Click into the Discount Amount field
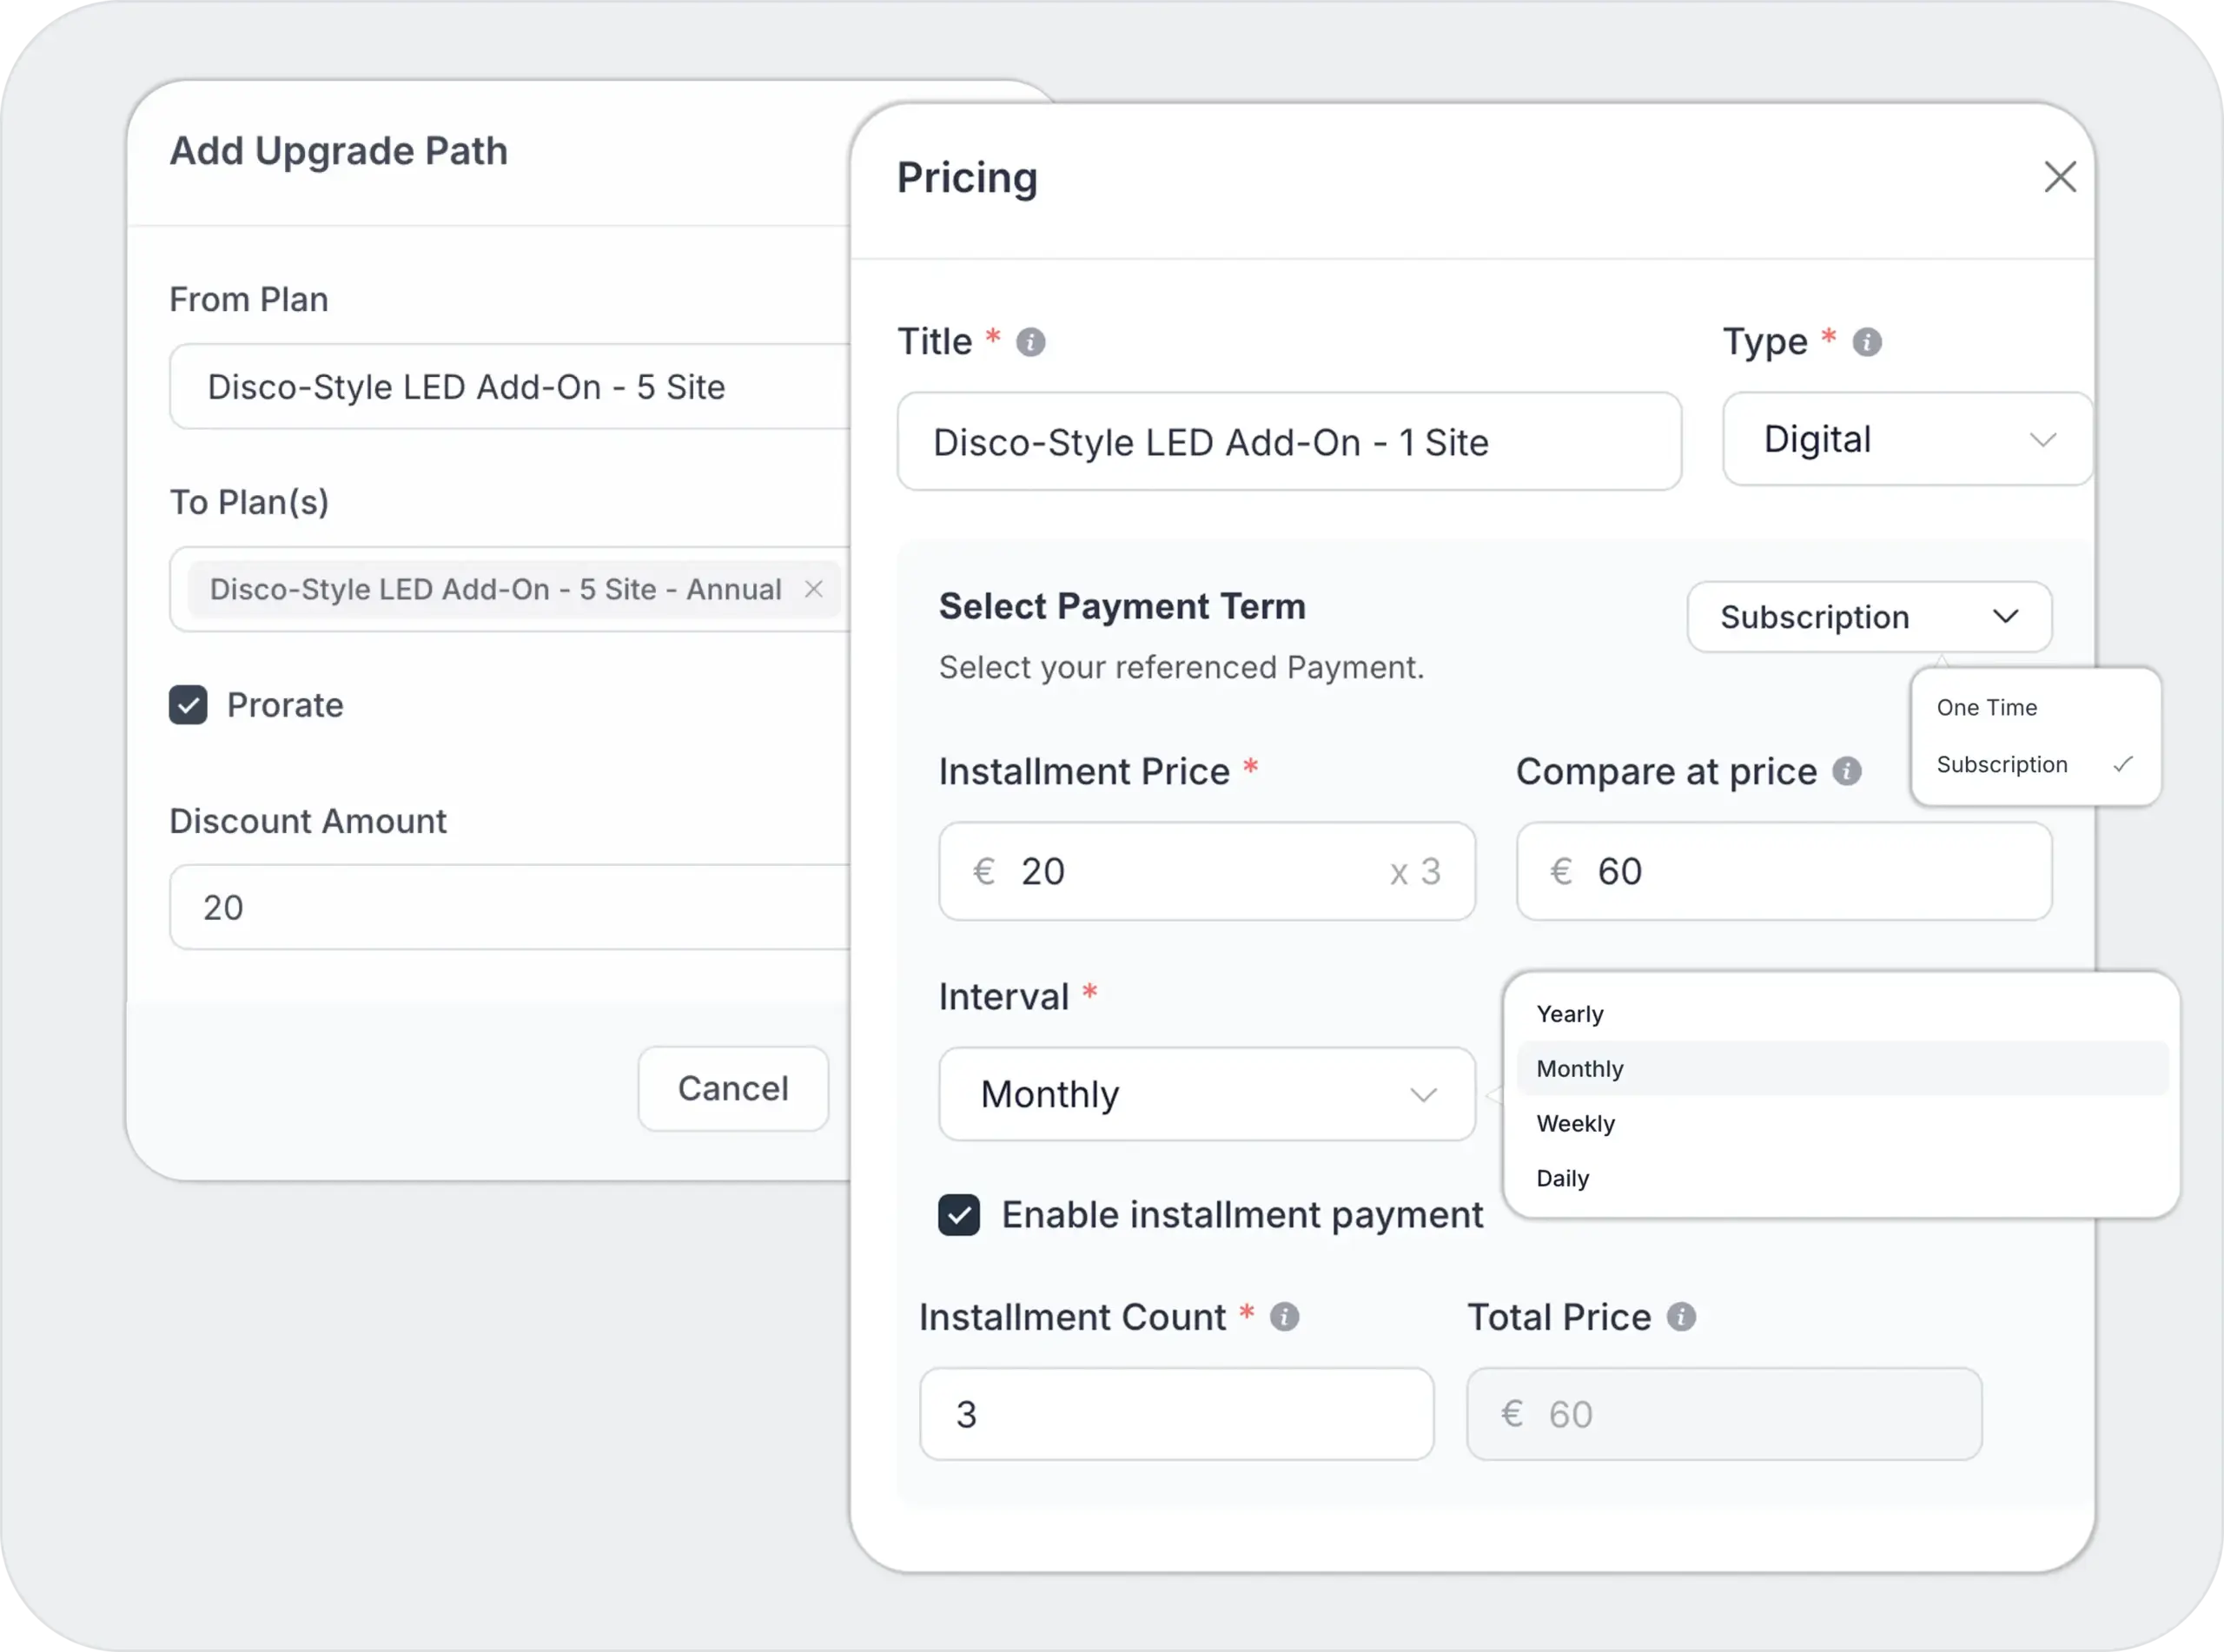2224x1652 pixels. pyautogui.click(x=510, y=907)
